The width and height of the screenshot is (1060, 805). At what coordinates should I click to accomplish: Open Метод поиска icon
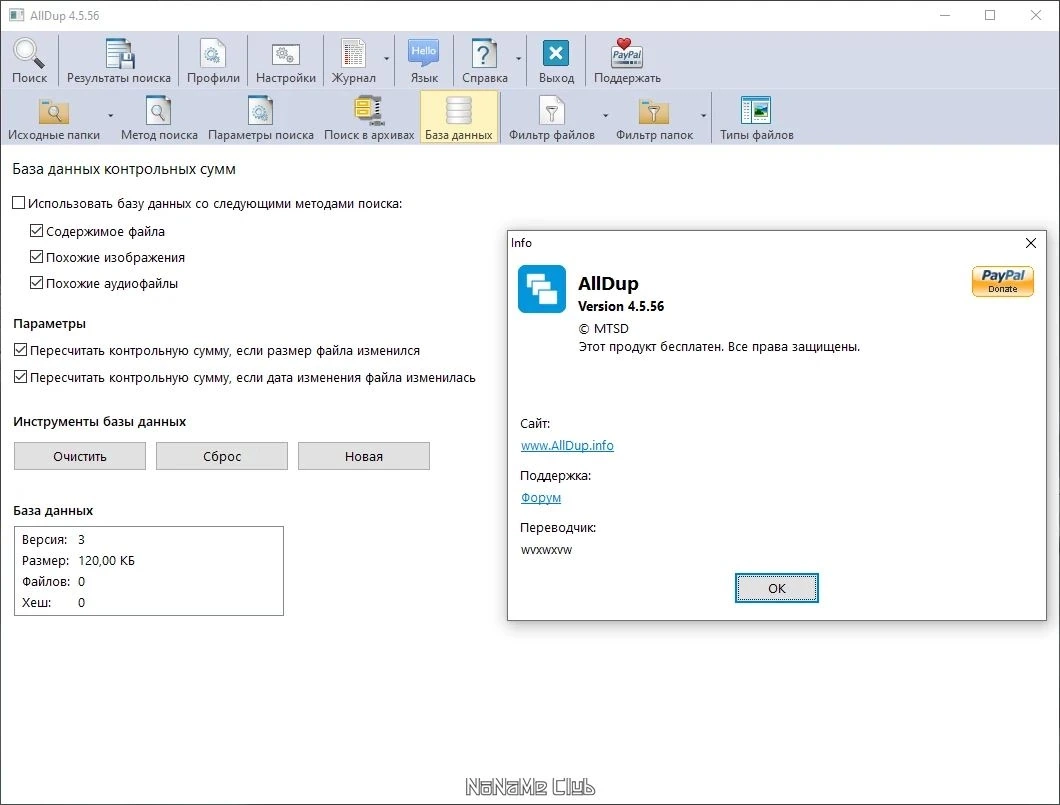coord(158,111)
